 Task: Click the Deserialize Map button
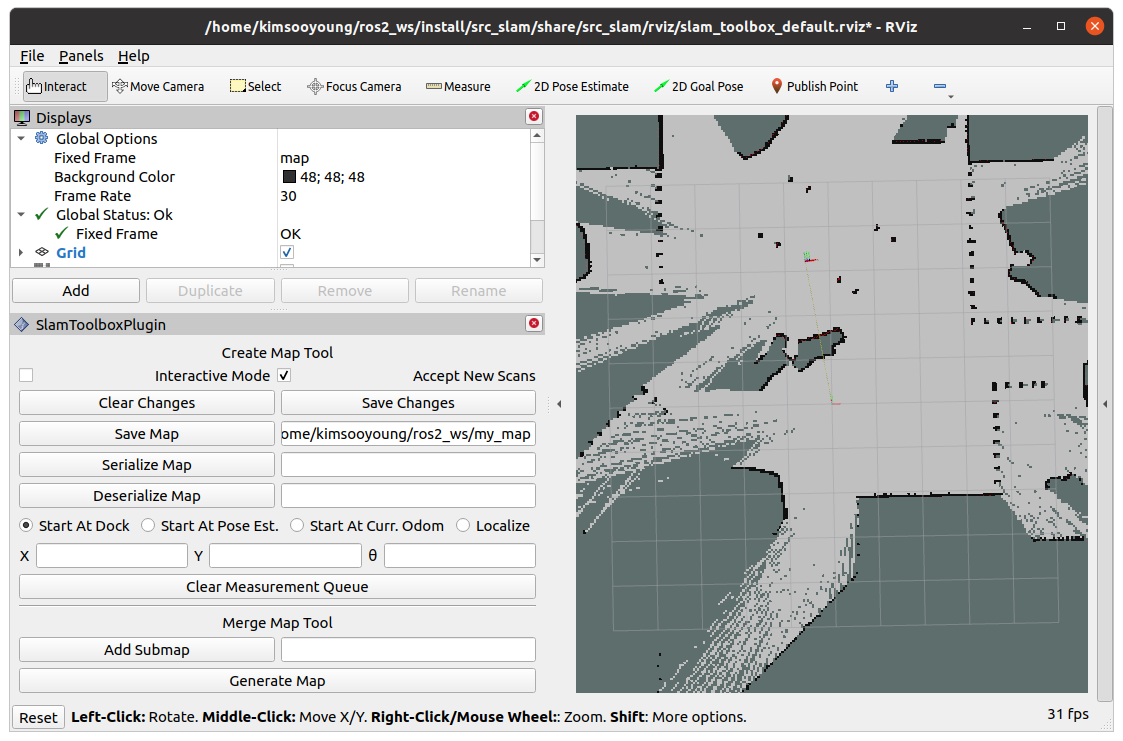point(147,495)
